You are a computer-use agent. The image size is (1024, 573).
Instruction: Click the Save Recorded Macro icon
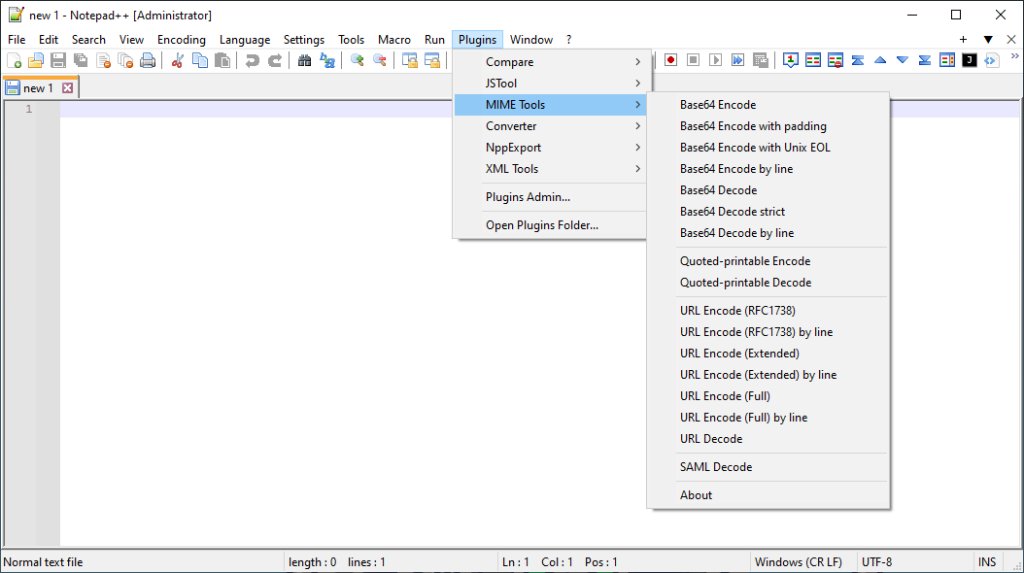761,60
